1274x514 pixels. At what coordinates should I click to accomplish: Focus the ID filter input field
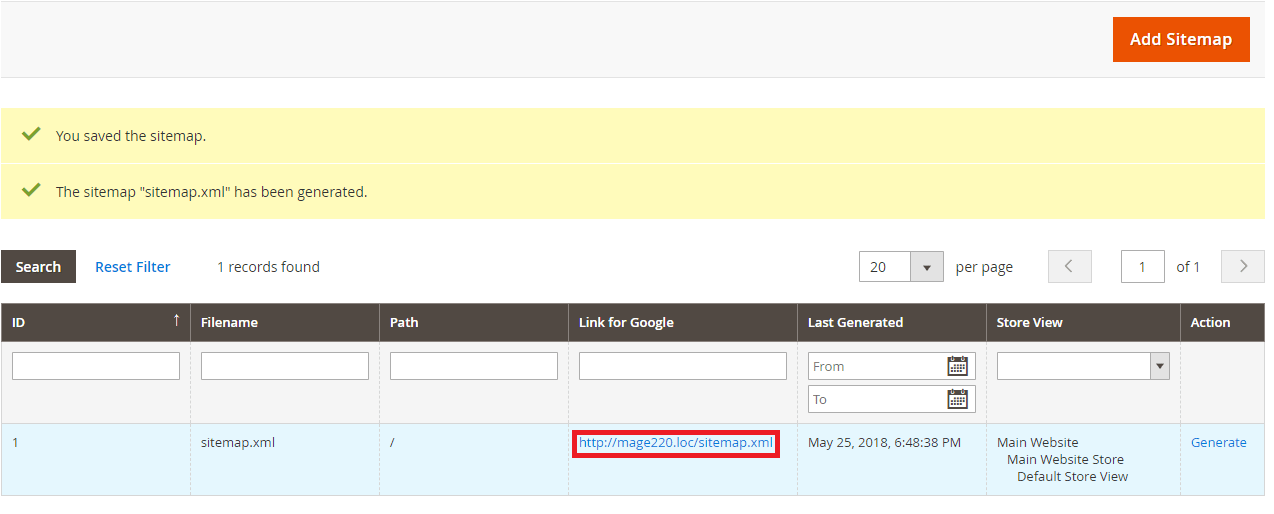[x=96, y=366]
